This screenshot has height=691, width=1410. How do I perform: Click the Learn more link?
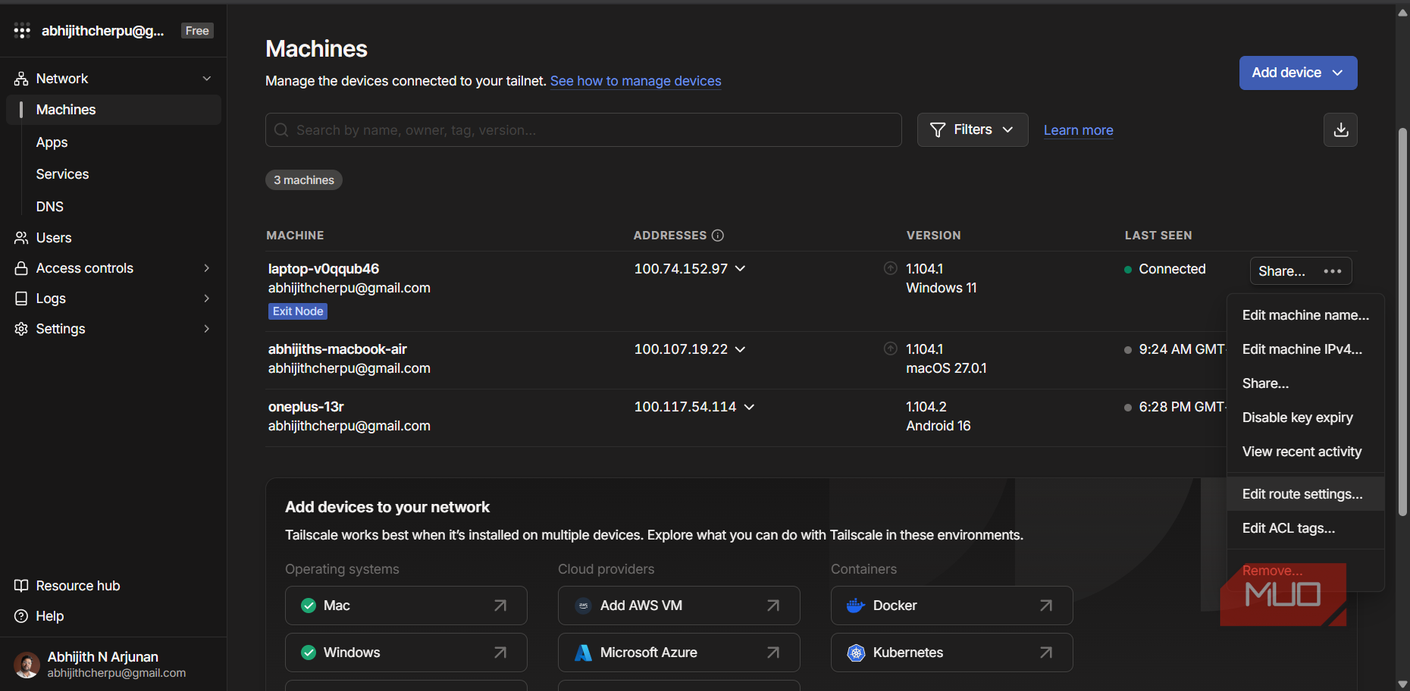(x=1078, y=130)
